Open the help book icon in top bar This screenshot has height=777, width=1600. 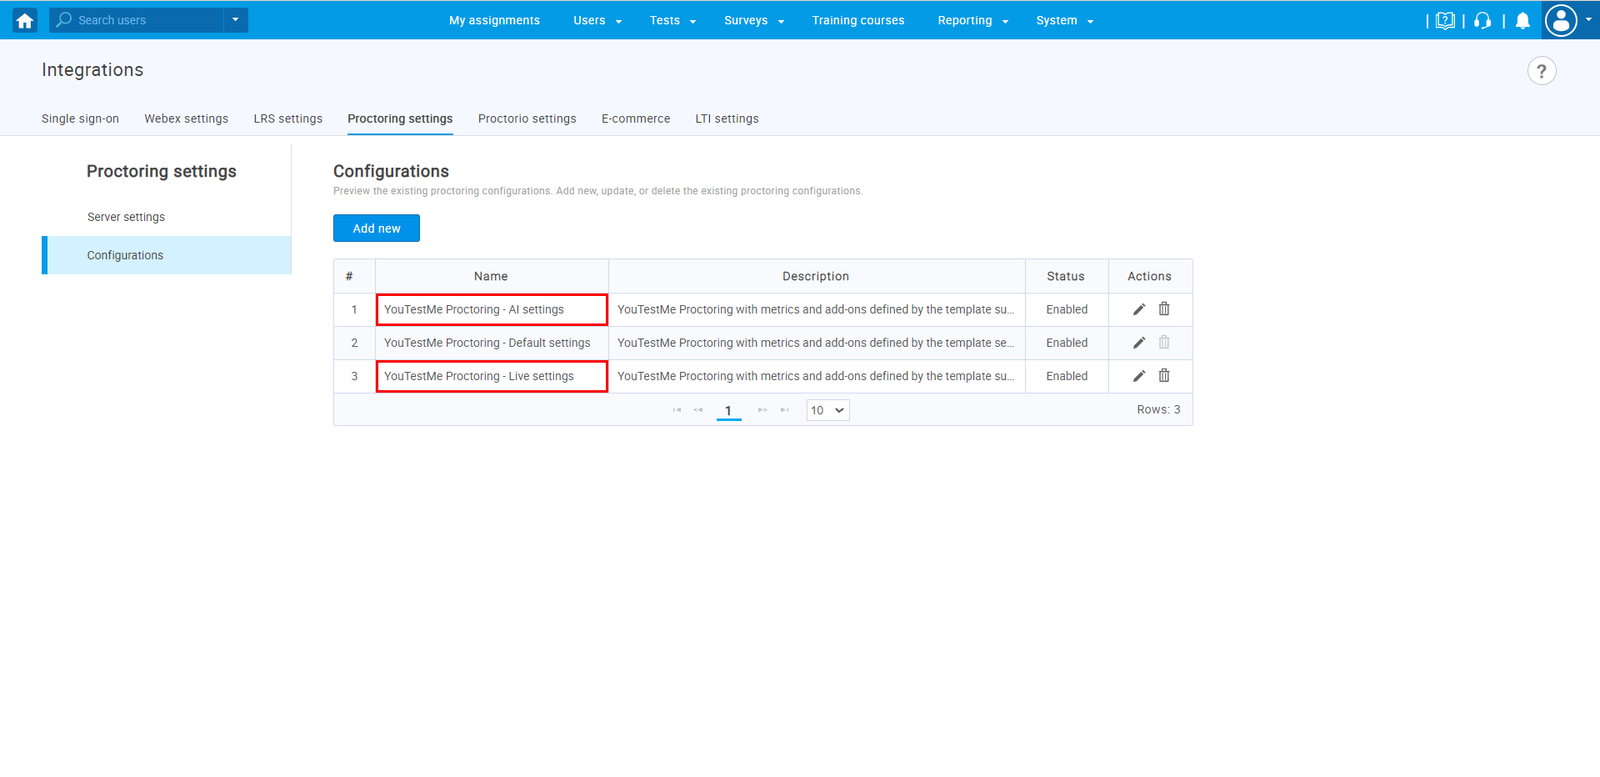tap(1445, 21)
